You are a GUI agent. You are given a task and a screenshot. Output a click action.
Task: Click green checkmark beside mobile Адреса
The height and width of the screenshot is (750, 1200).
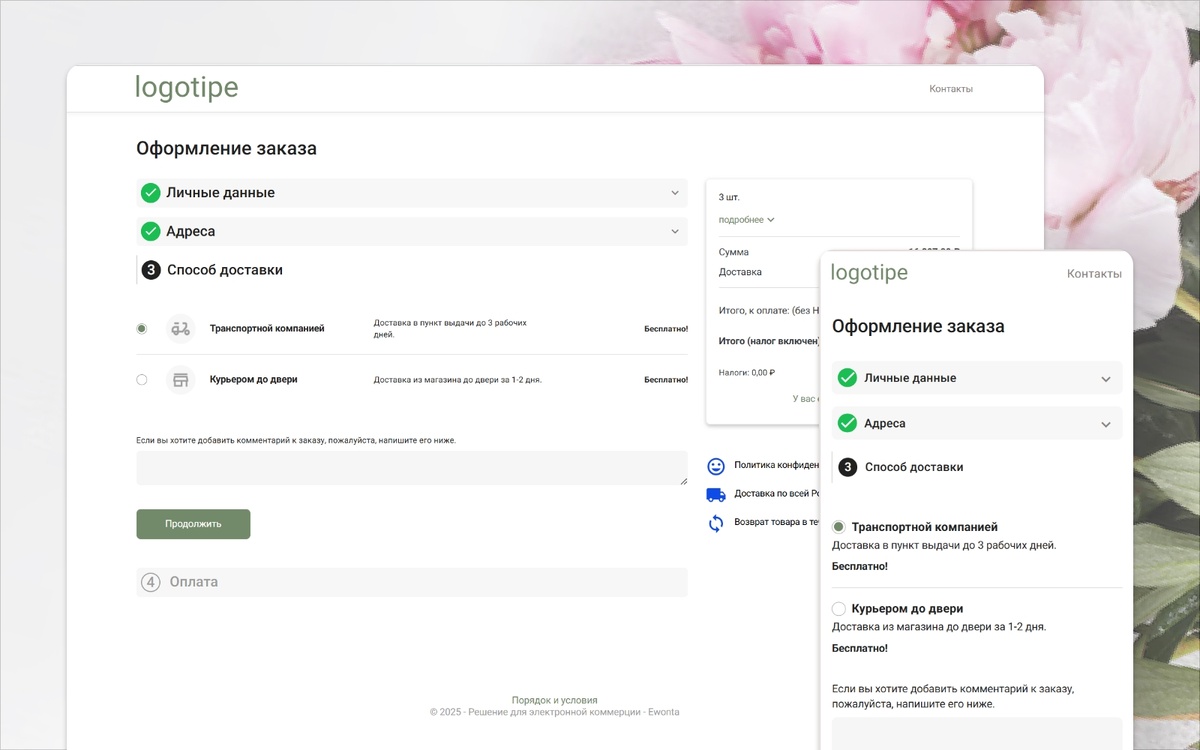(847, 423)
